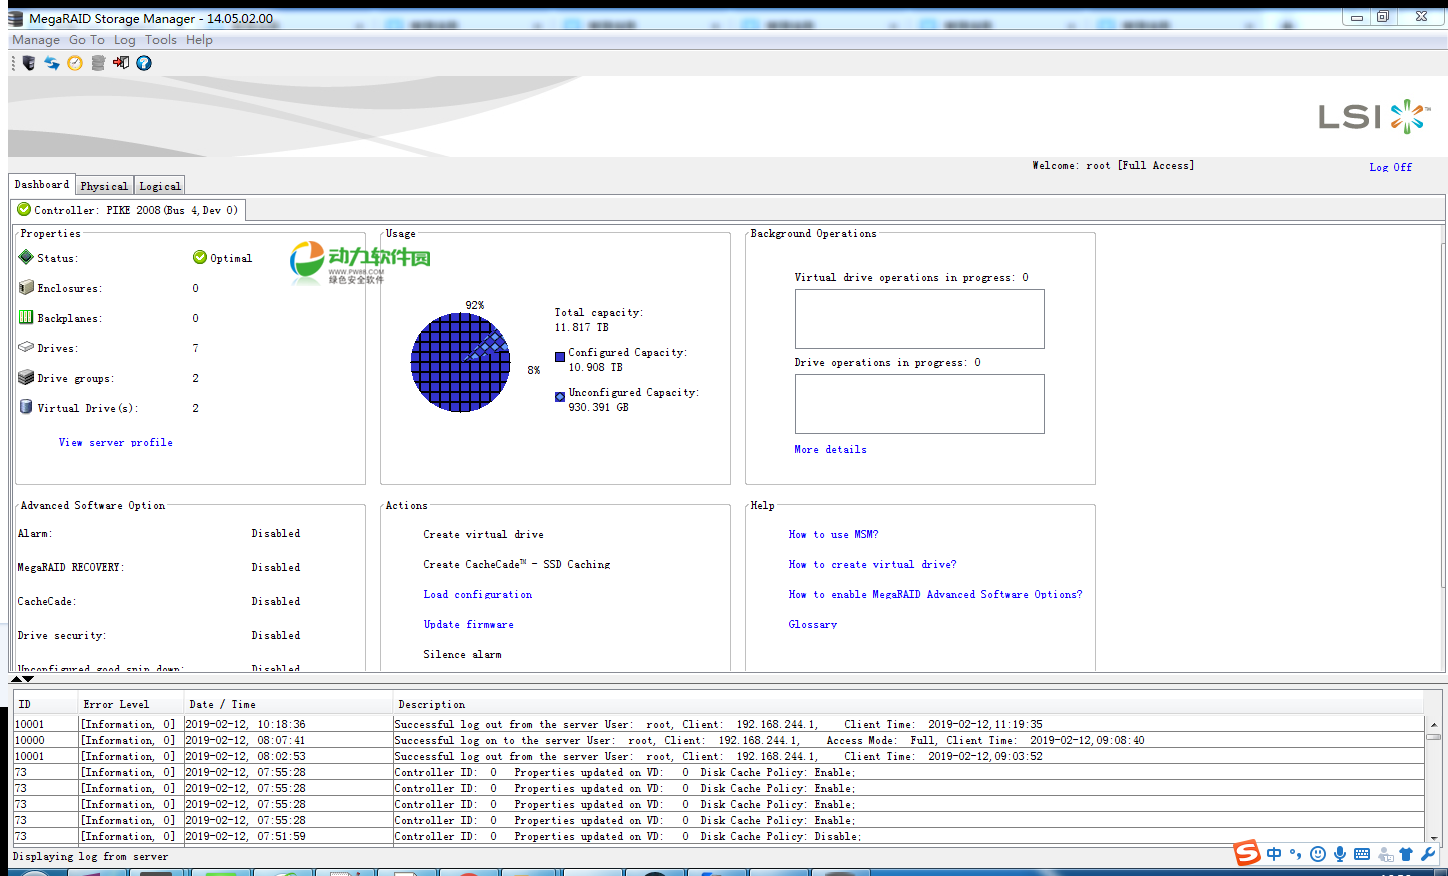Viewport: 1448px width, 876px height.
Task: Click the log list scroll up arrow
Action: [1434, 724]
